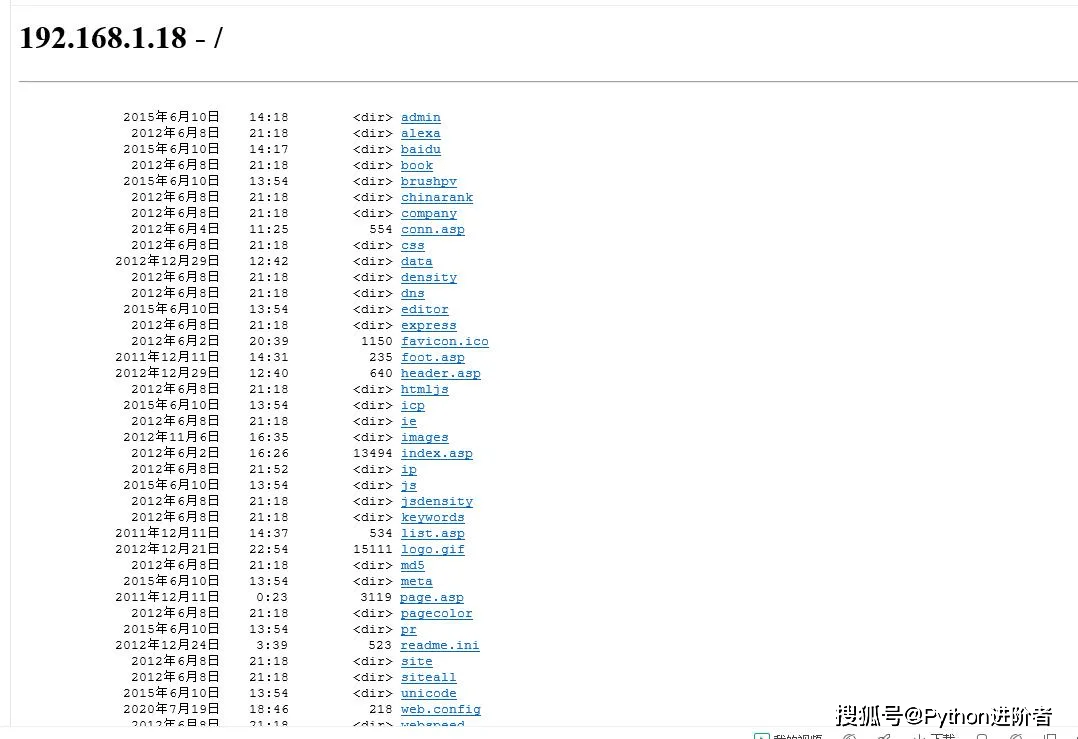Open the readme.ini file link
The width and height of the screenshot is (1078, 739).
tap(440, 646)
